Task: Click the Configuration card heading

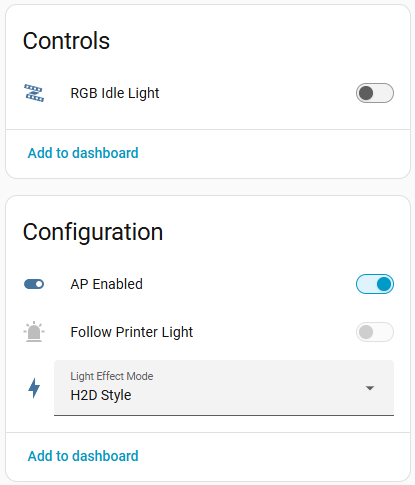Action: (93, 232)
